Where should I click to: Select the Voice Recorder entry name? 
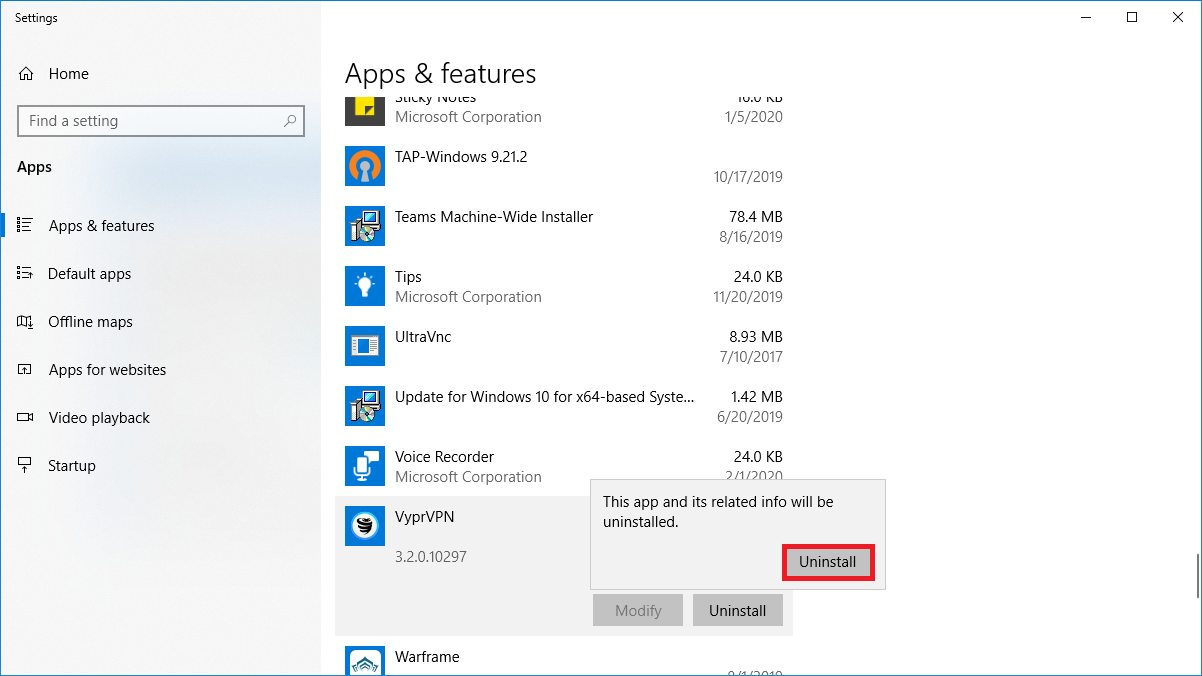tap(445, 457)
